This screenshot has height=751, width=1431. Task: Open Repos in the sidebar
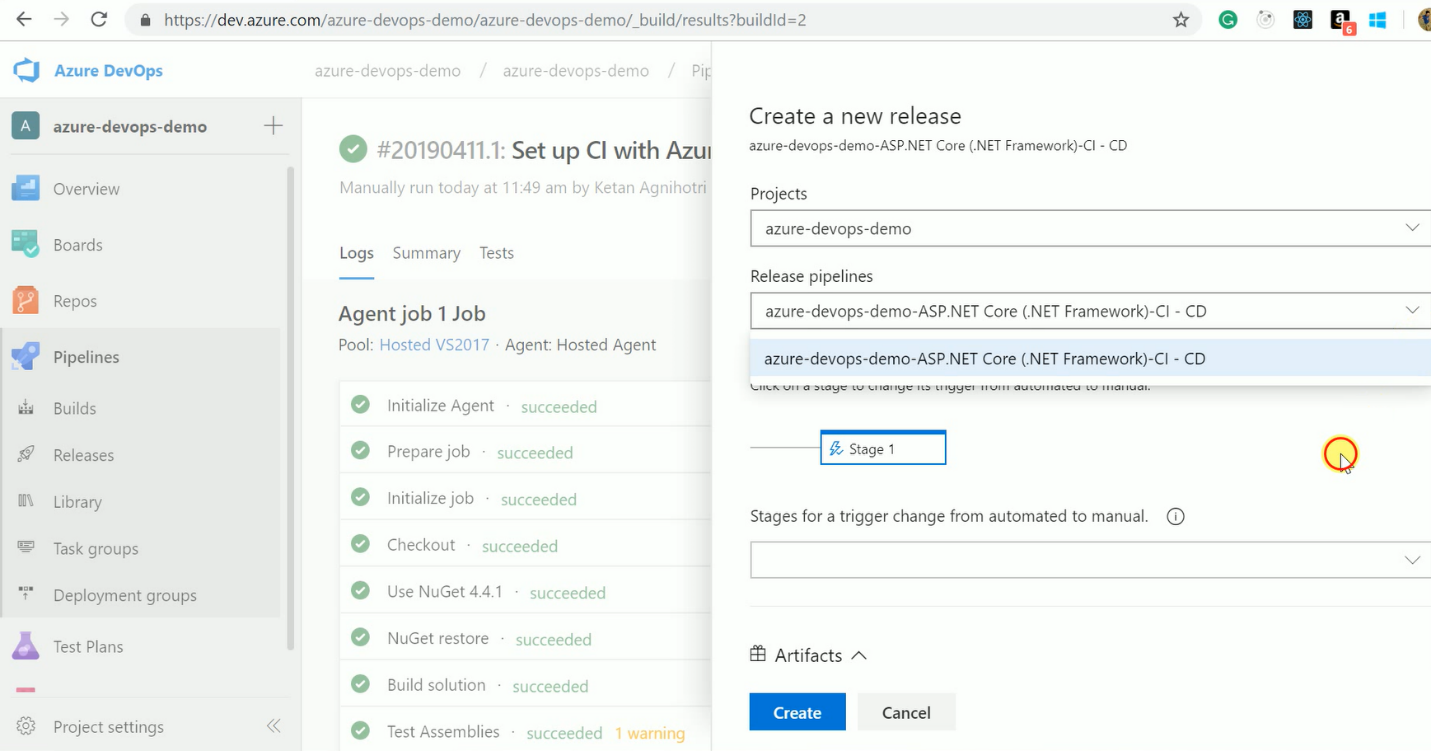coord(75,301)
